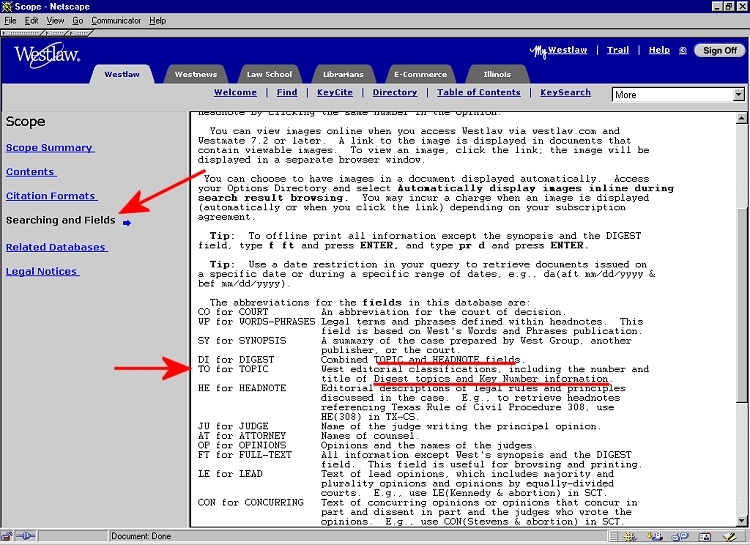The width and height of the screenshot is (750, 545).
Task: Open the Find link
Action: pos(287,92)
